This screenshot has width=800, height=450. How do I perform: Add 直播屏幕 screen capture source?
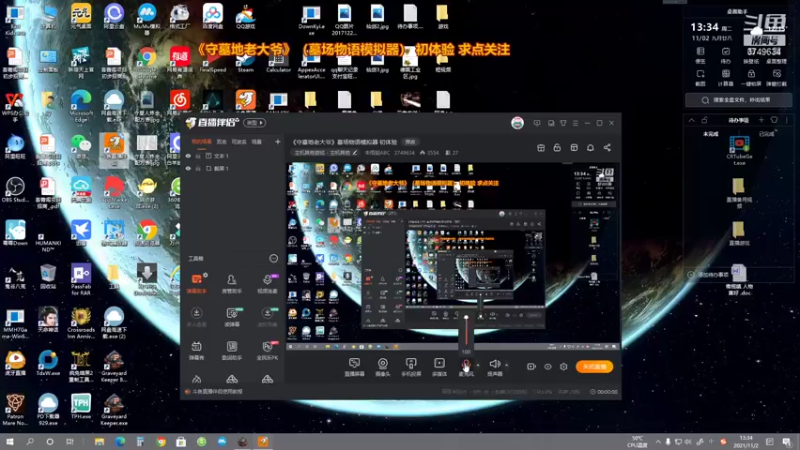(x=354, y=366)
